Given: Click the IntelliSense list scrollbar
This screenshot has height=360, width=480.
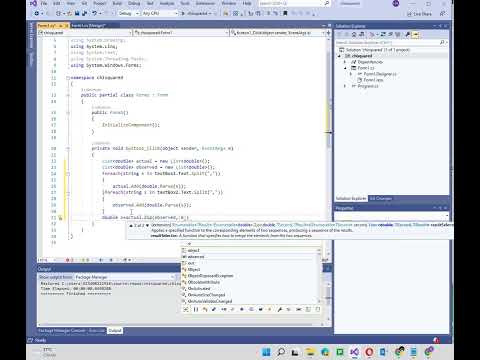Looking at the screenshot, I should (x=319, y=276).
